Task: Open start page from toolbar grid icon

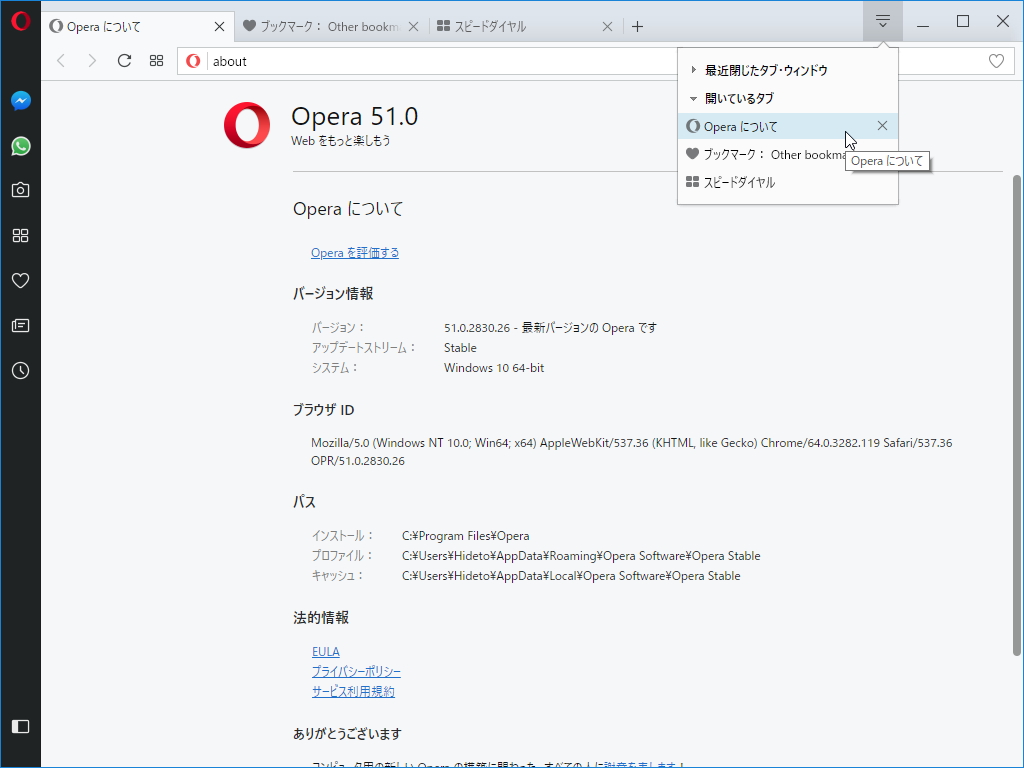Action: coord(156,61)
